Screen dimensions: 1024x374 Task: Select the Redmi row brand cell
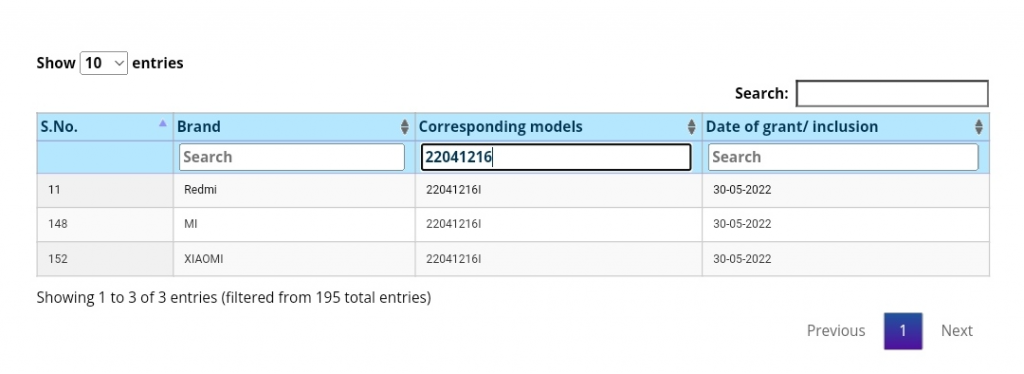pos(294,191)
